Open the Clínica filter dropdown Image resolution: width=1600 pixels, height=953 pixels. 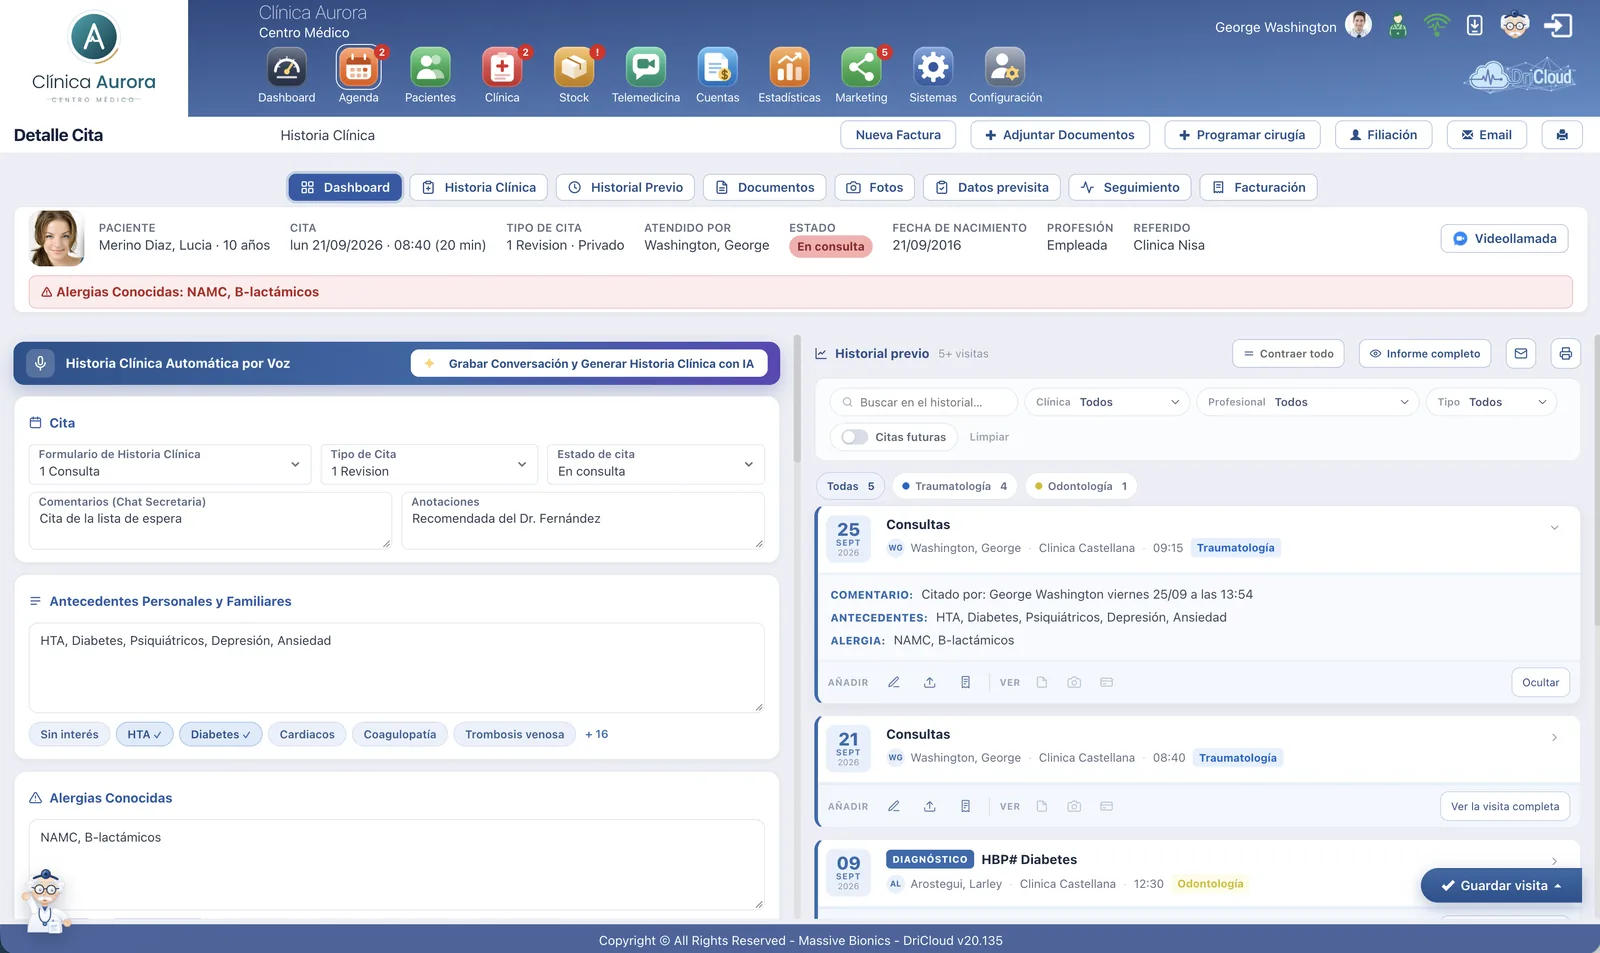click(x=1108, y=402)
